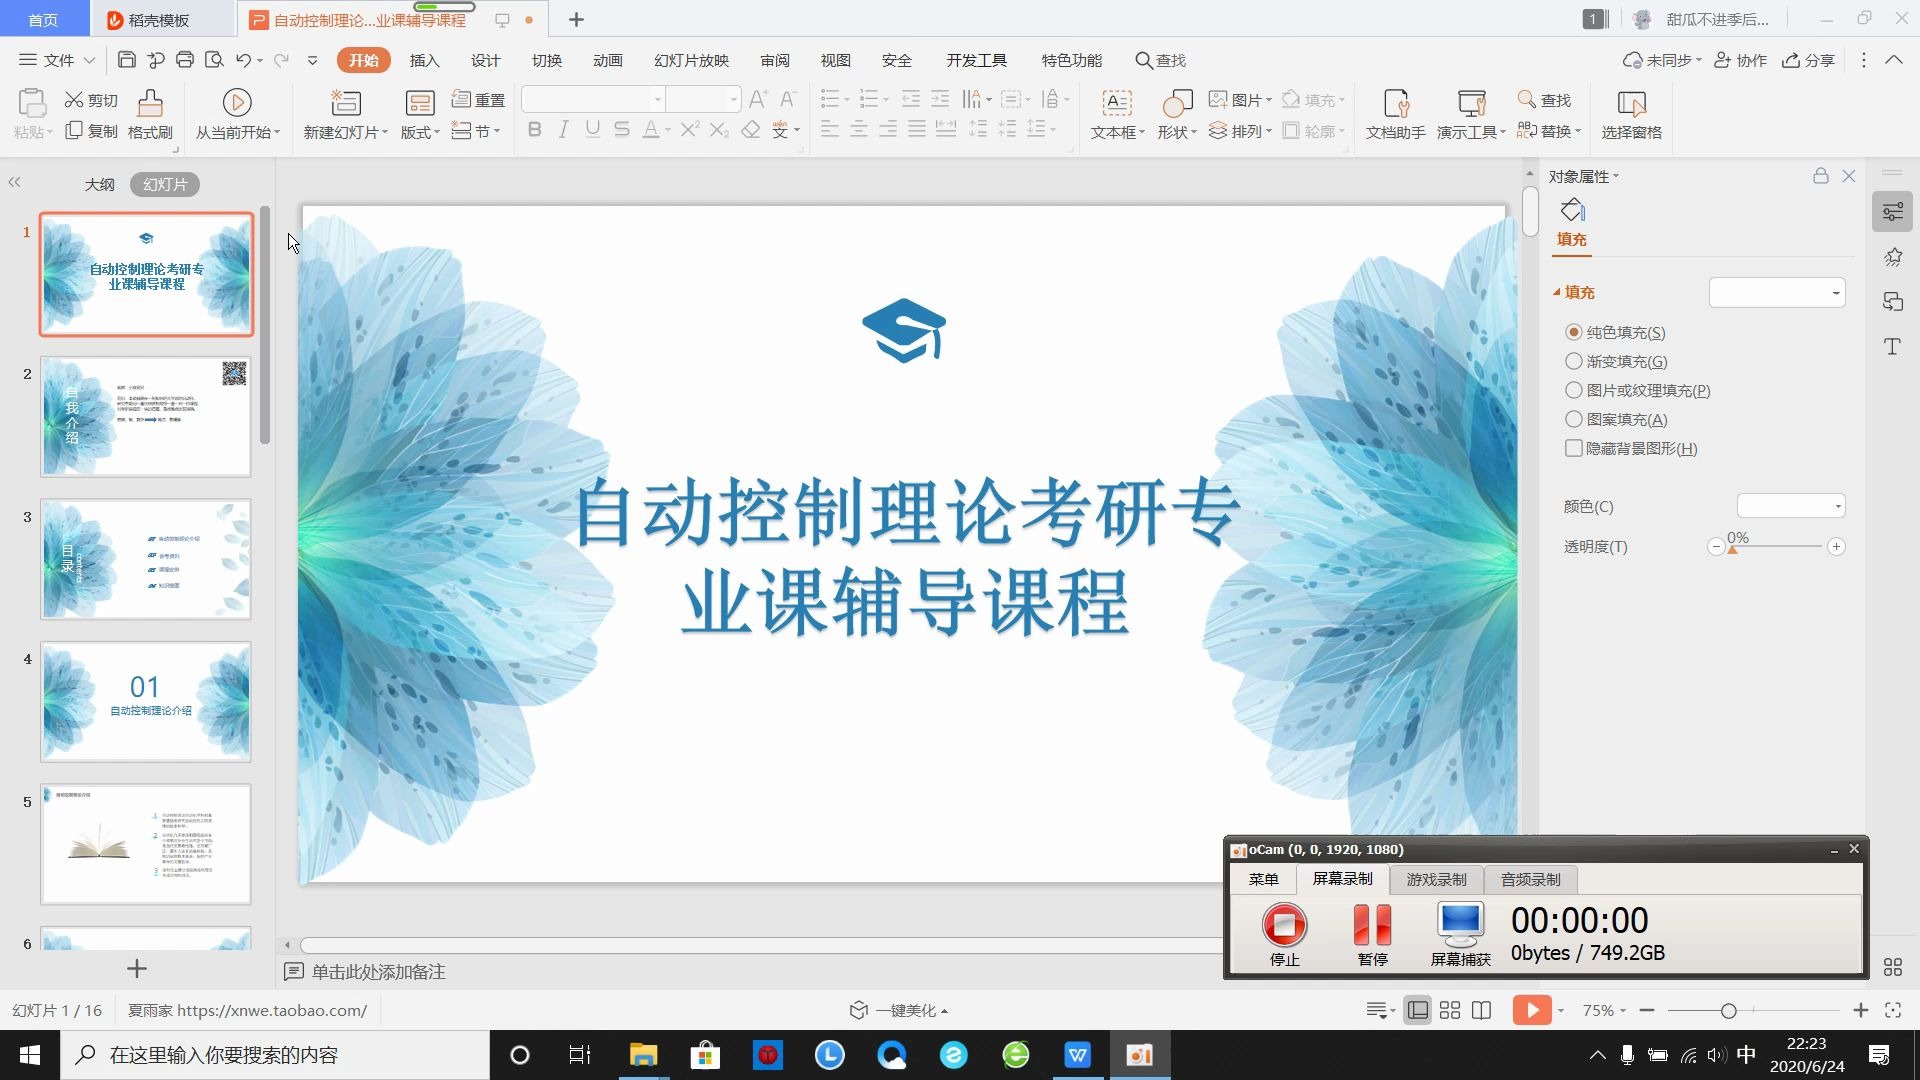Select the 渐变填充 gradient fill option
The image size is (1920, 1080).
[1574, 361]
